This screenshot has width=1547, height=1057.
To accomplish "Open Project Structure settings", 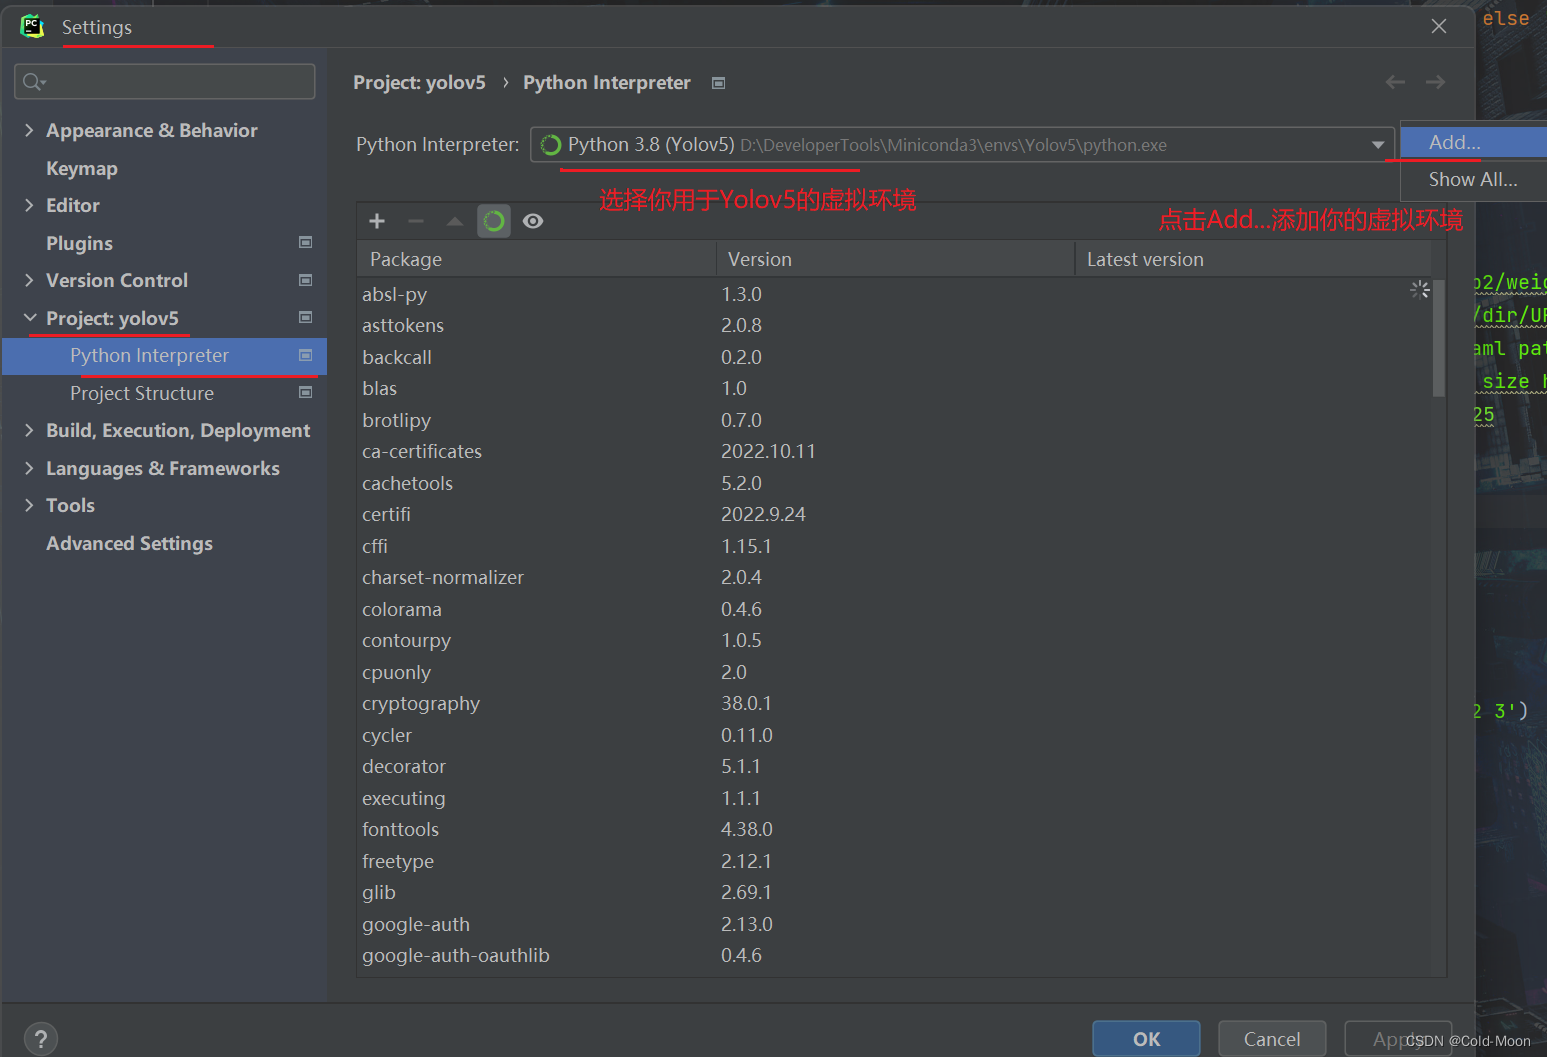I will 142,393.
